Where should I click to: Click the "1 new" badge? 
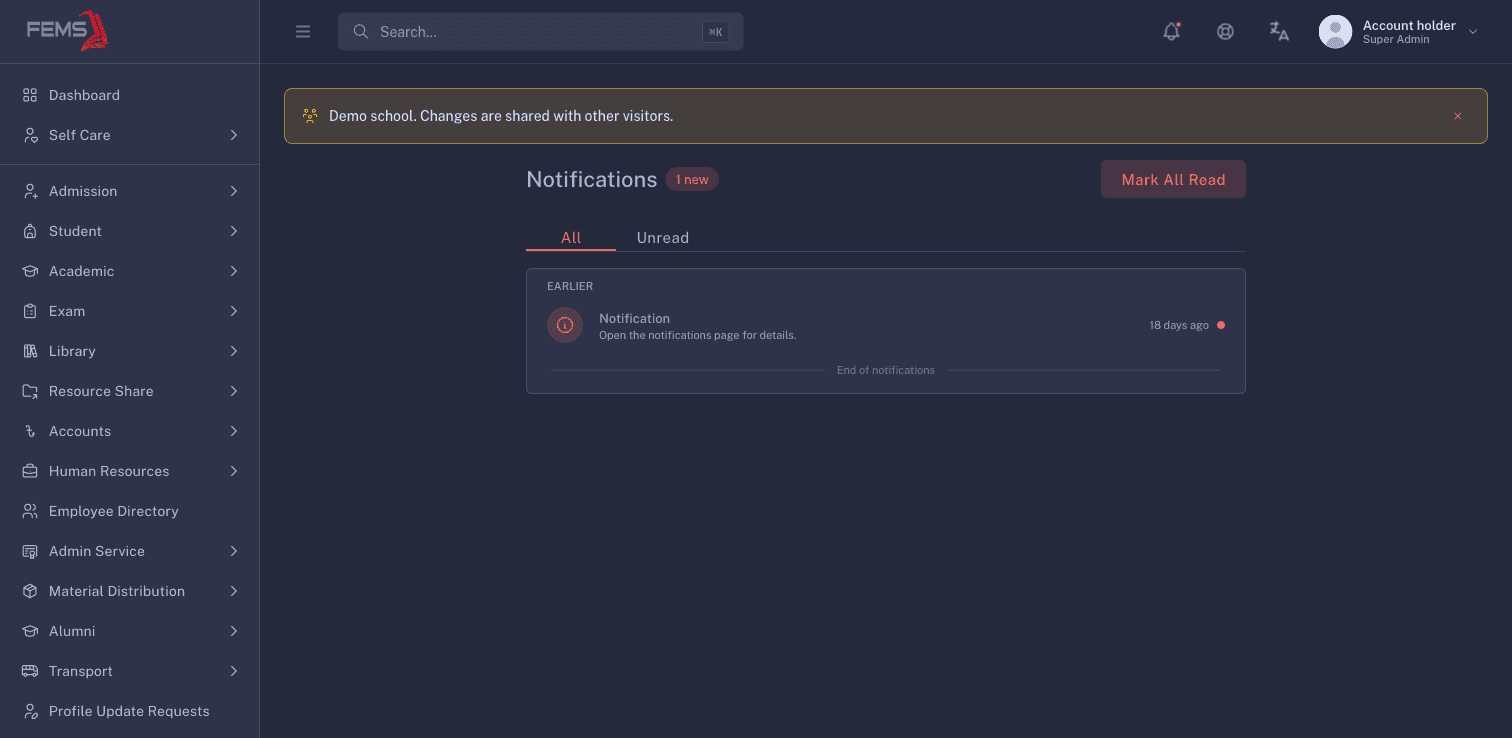pyautogui.click(x=692, y=180)
